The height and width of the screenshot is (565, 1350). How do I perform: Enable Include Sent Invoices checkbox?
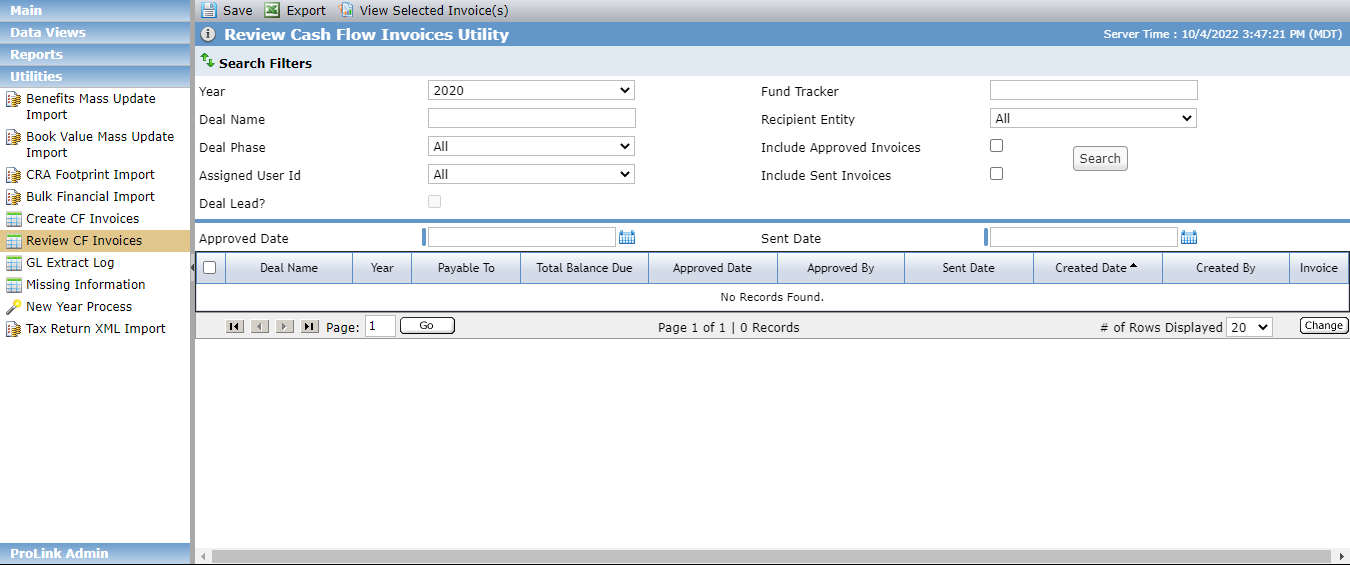[996, 174]
